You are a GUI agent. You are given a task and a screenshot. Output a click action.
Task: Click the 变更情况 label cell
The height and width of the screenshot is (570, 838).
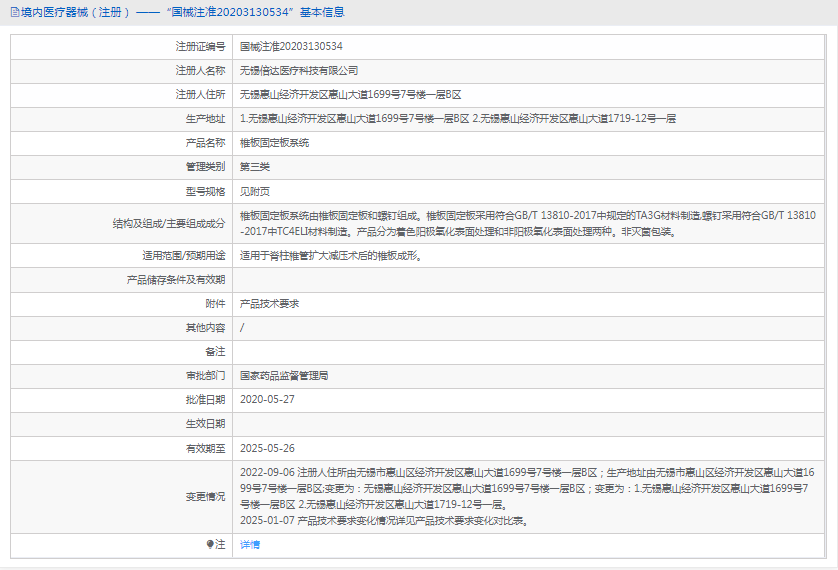121,497
